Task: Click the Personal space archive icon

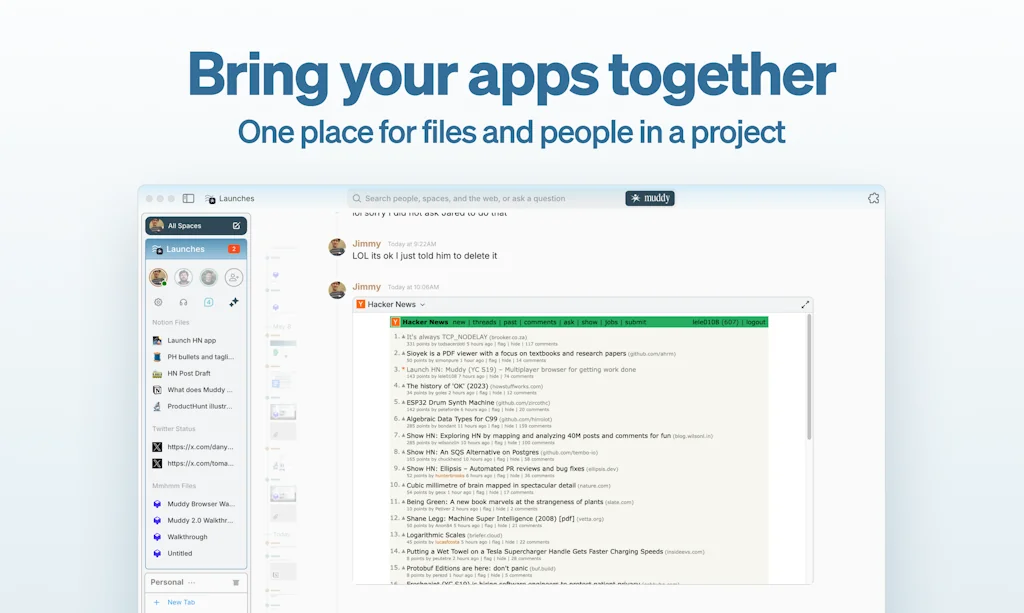Action: point(236,582)
